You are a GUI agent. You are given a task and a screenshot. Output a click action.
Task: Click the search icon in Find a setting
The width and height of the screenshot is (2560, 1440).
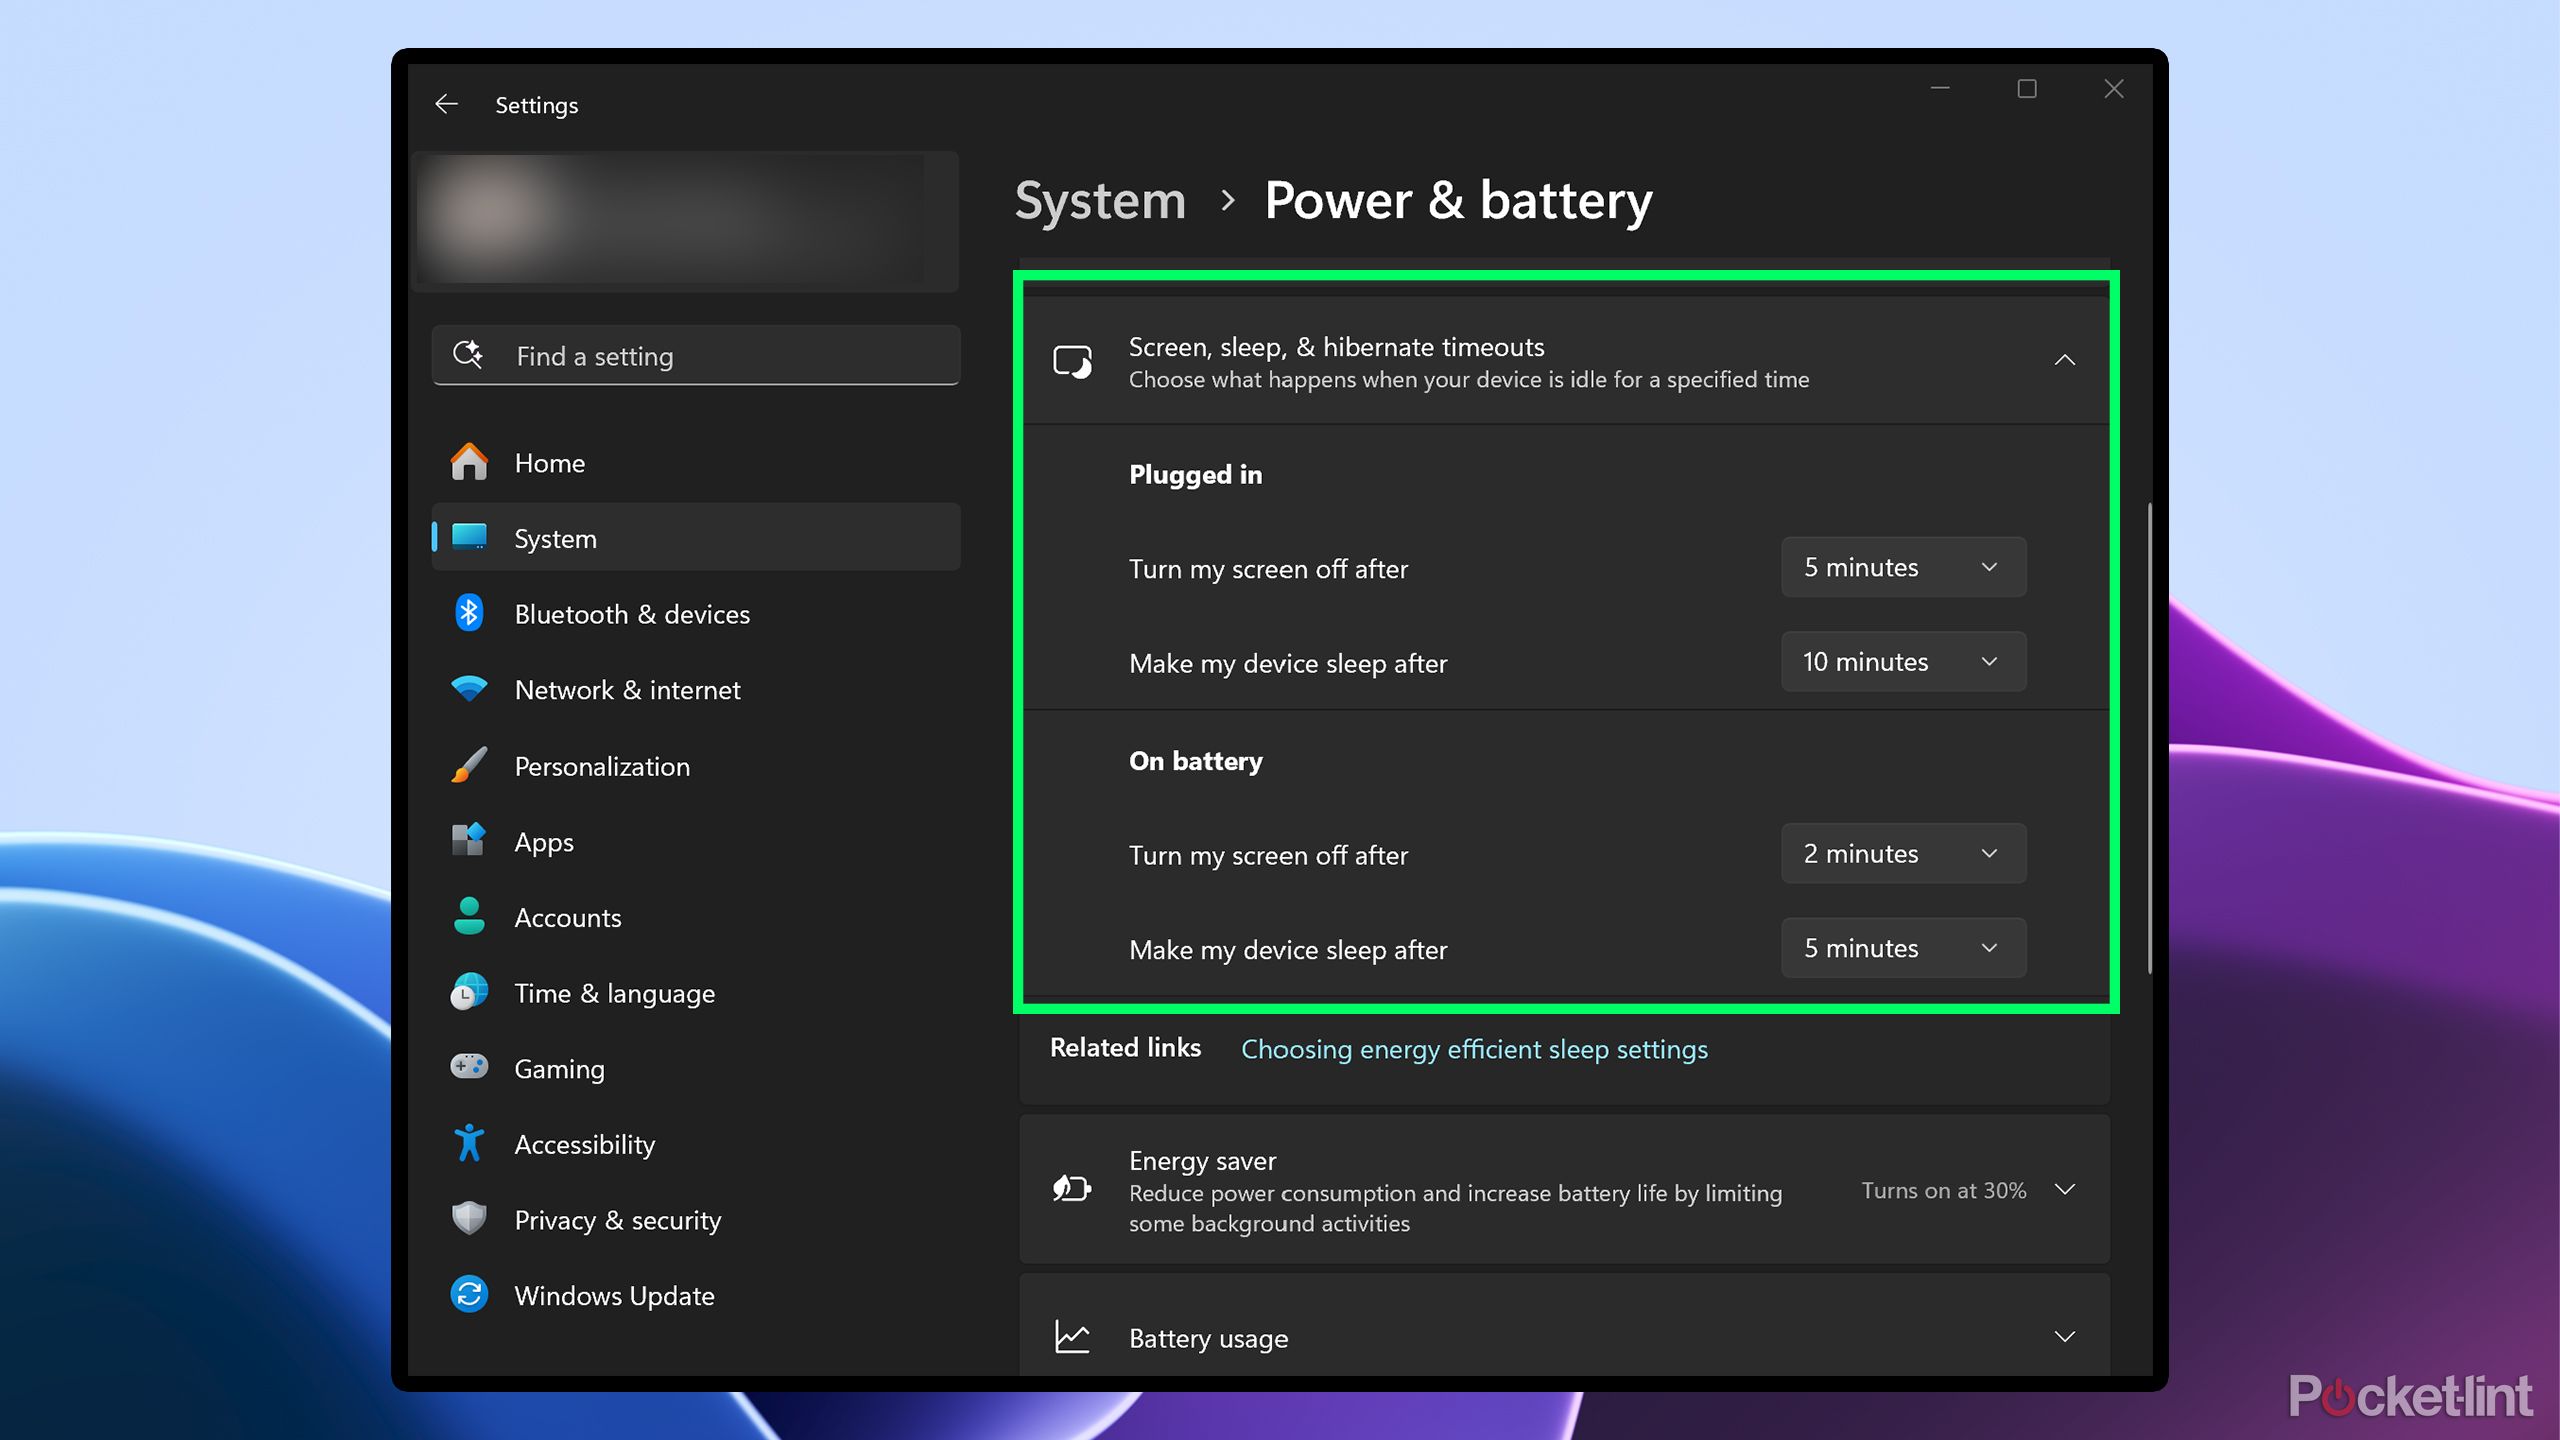tap(468, 355)
